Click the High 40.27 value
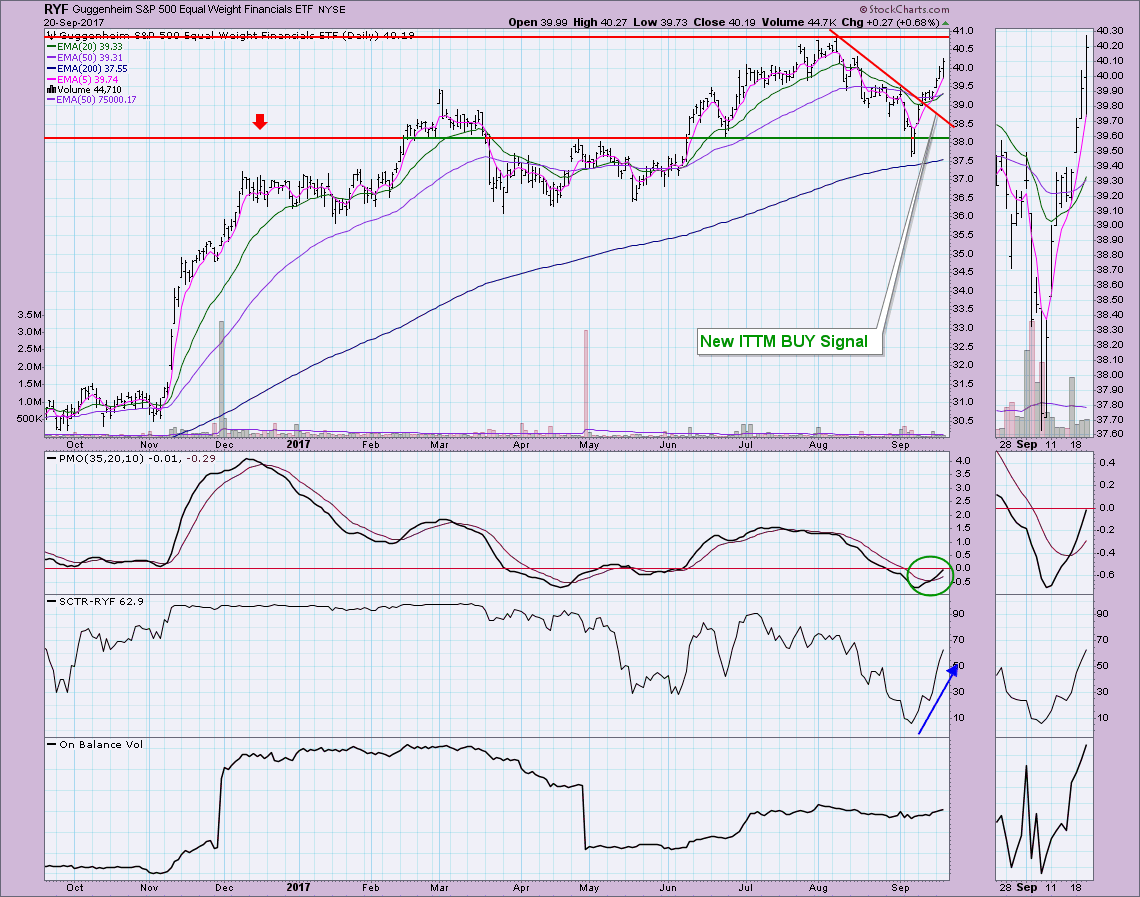The height and width of the screenshot is (897, 1140). [x=600, y=23]
